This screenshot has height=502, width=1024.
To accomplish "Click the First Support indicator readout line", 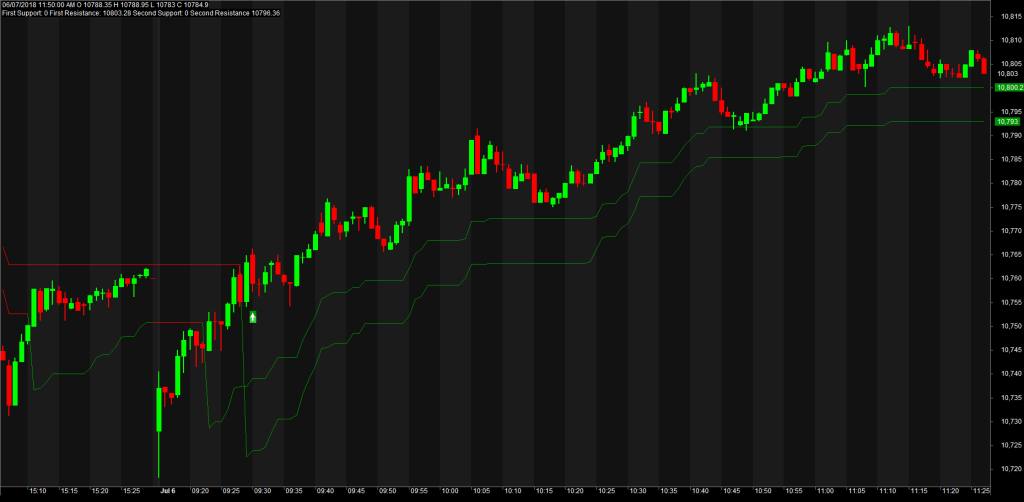I will (140, 12).
